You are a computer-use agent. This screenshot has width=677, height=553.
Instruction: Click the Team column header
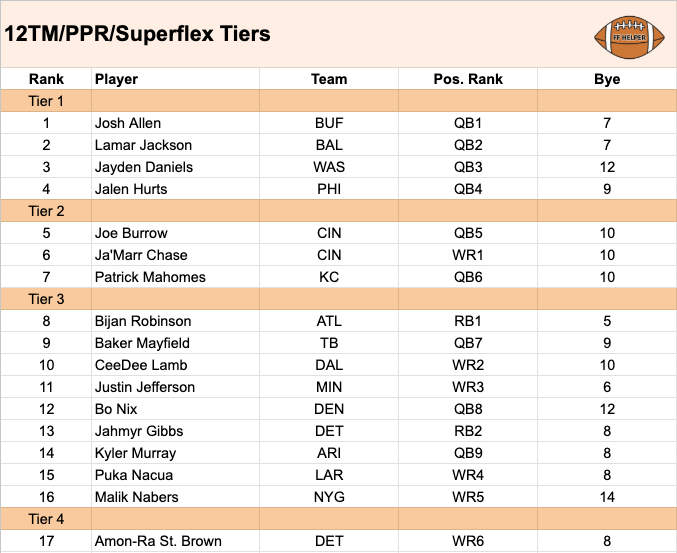pos(329,79)
